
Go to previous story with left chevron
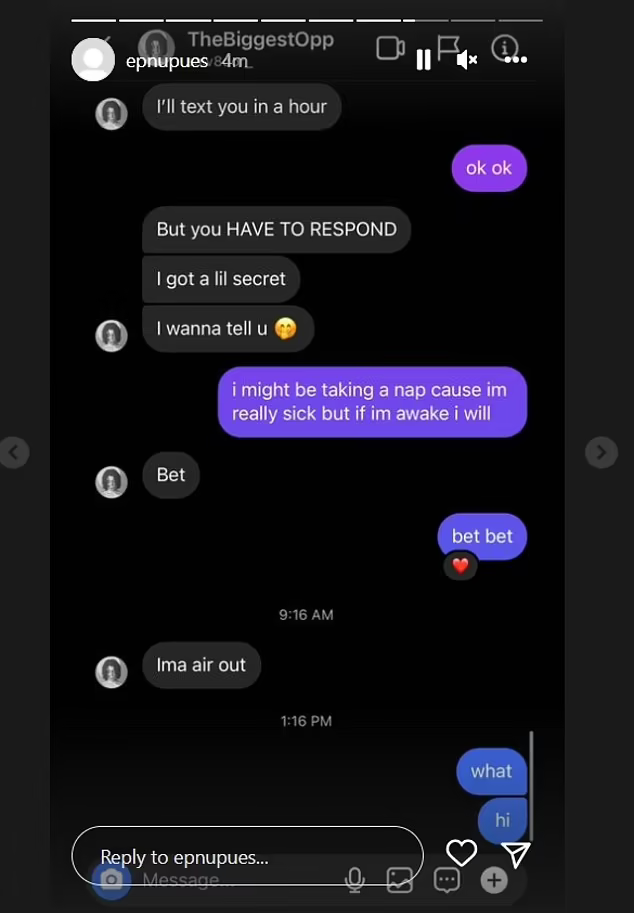(14, 452)
